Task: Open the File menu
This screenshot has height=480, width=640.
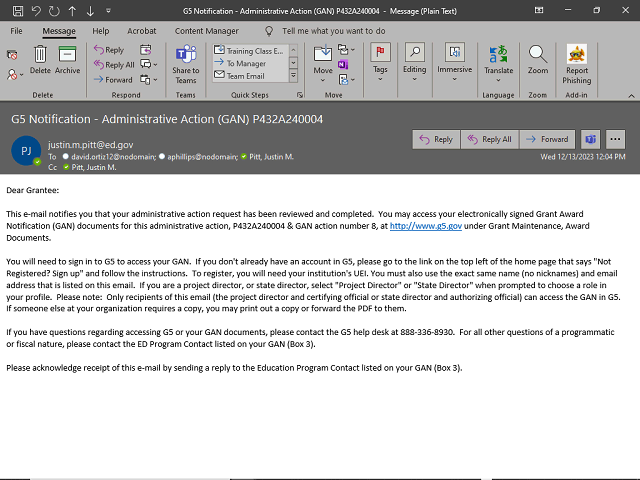Action: [16, 31]
